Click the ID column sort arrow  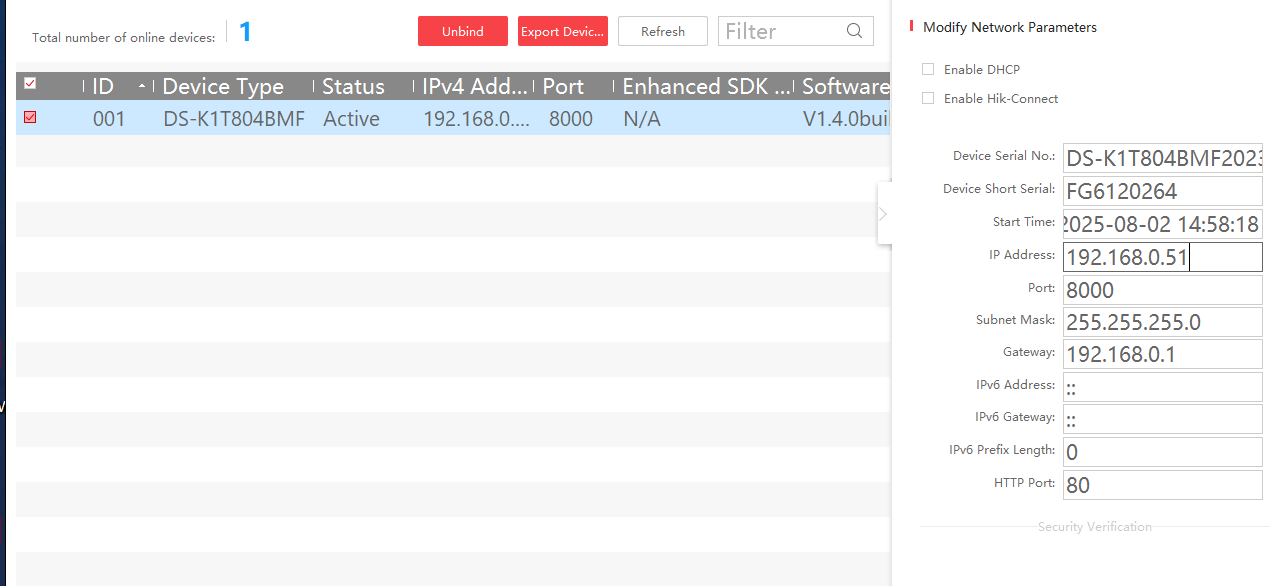(x=142, y=87)
